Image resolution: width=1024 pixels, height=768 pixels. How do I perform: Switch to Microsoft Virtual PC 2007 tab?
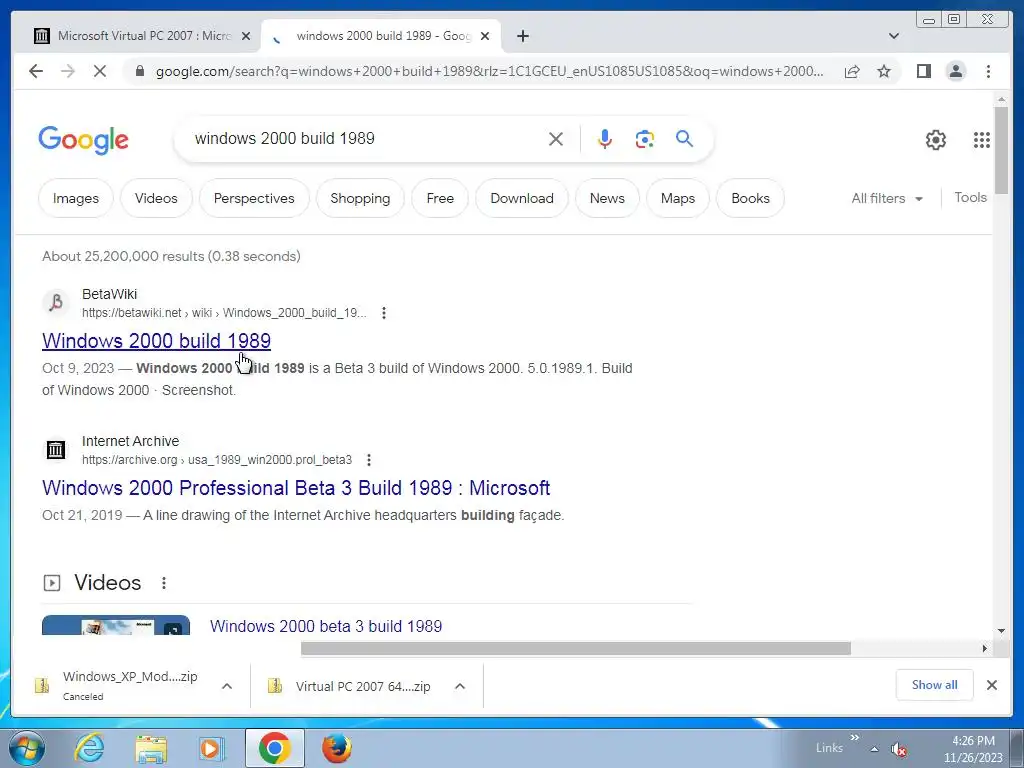click(144, 36)
